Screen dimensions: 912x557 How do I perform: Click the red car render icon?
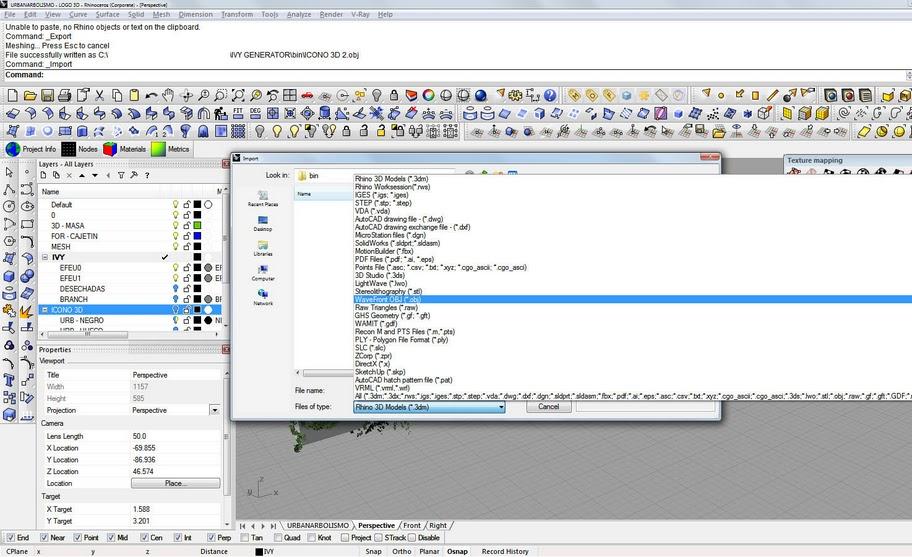pos(307,95)
